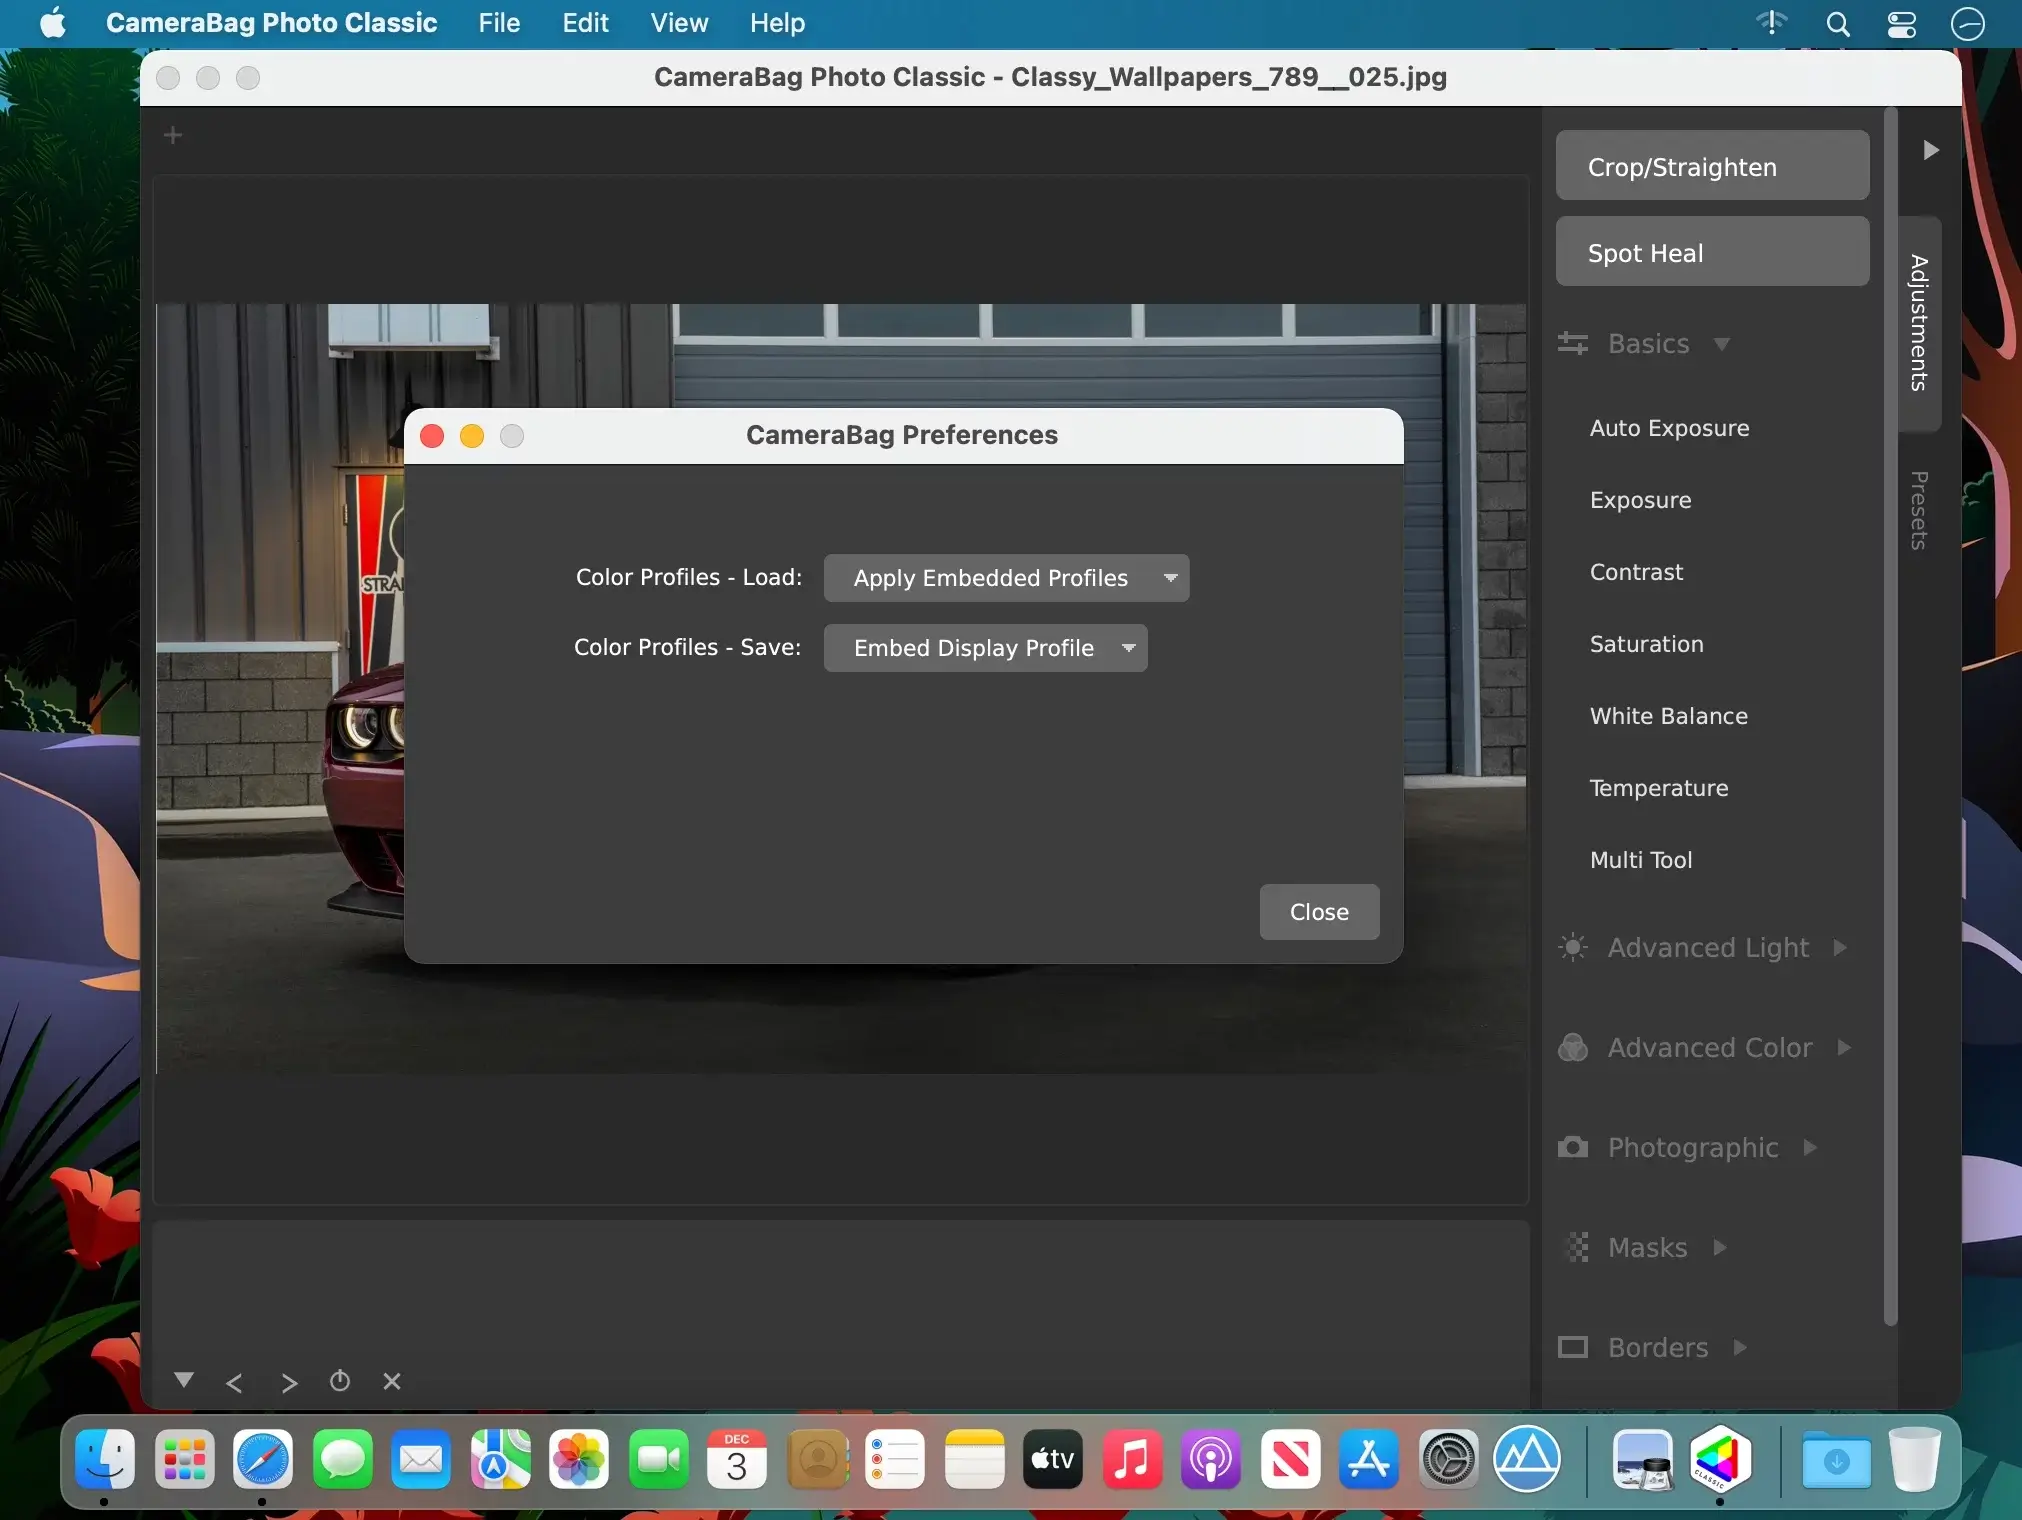Open the Help menu

[777, 23]
